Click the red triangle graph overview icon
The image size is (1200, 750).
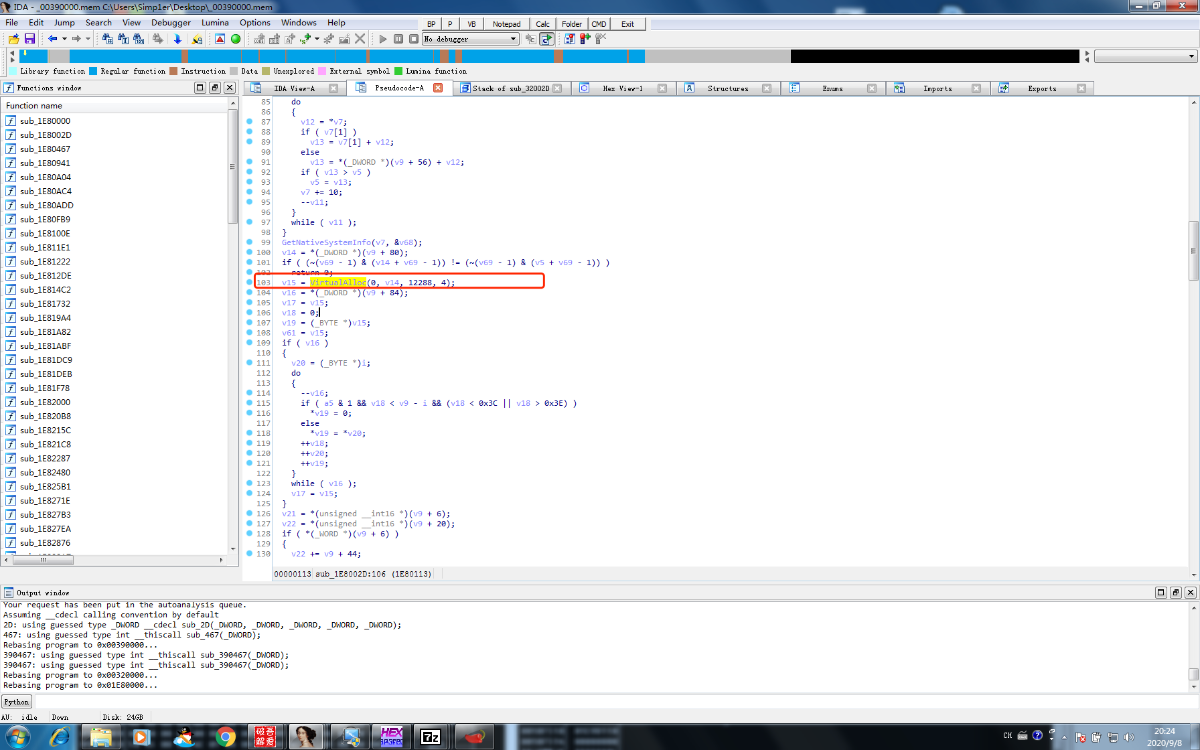click(x=220, y=39)
